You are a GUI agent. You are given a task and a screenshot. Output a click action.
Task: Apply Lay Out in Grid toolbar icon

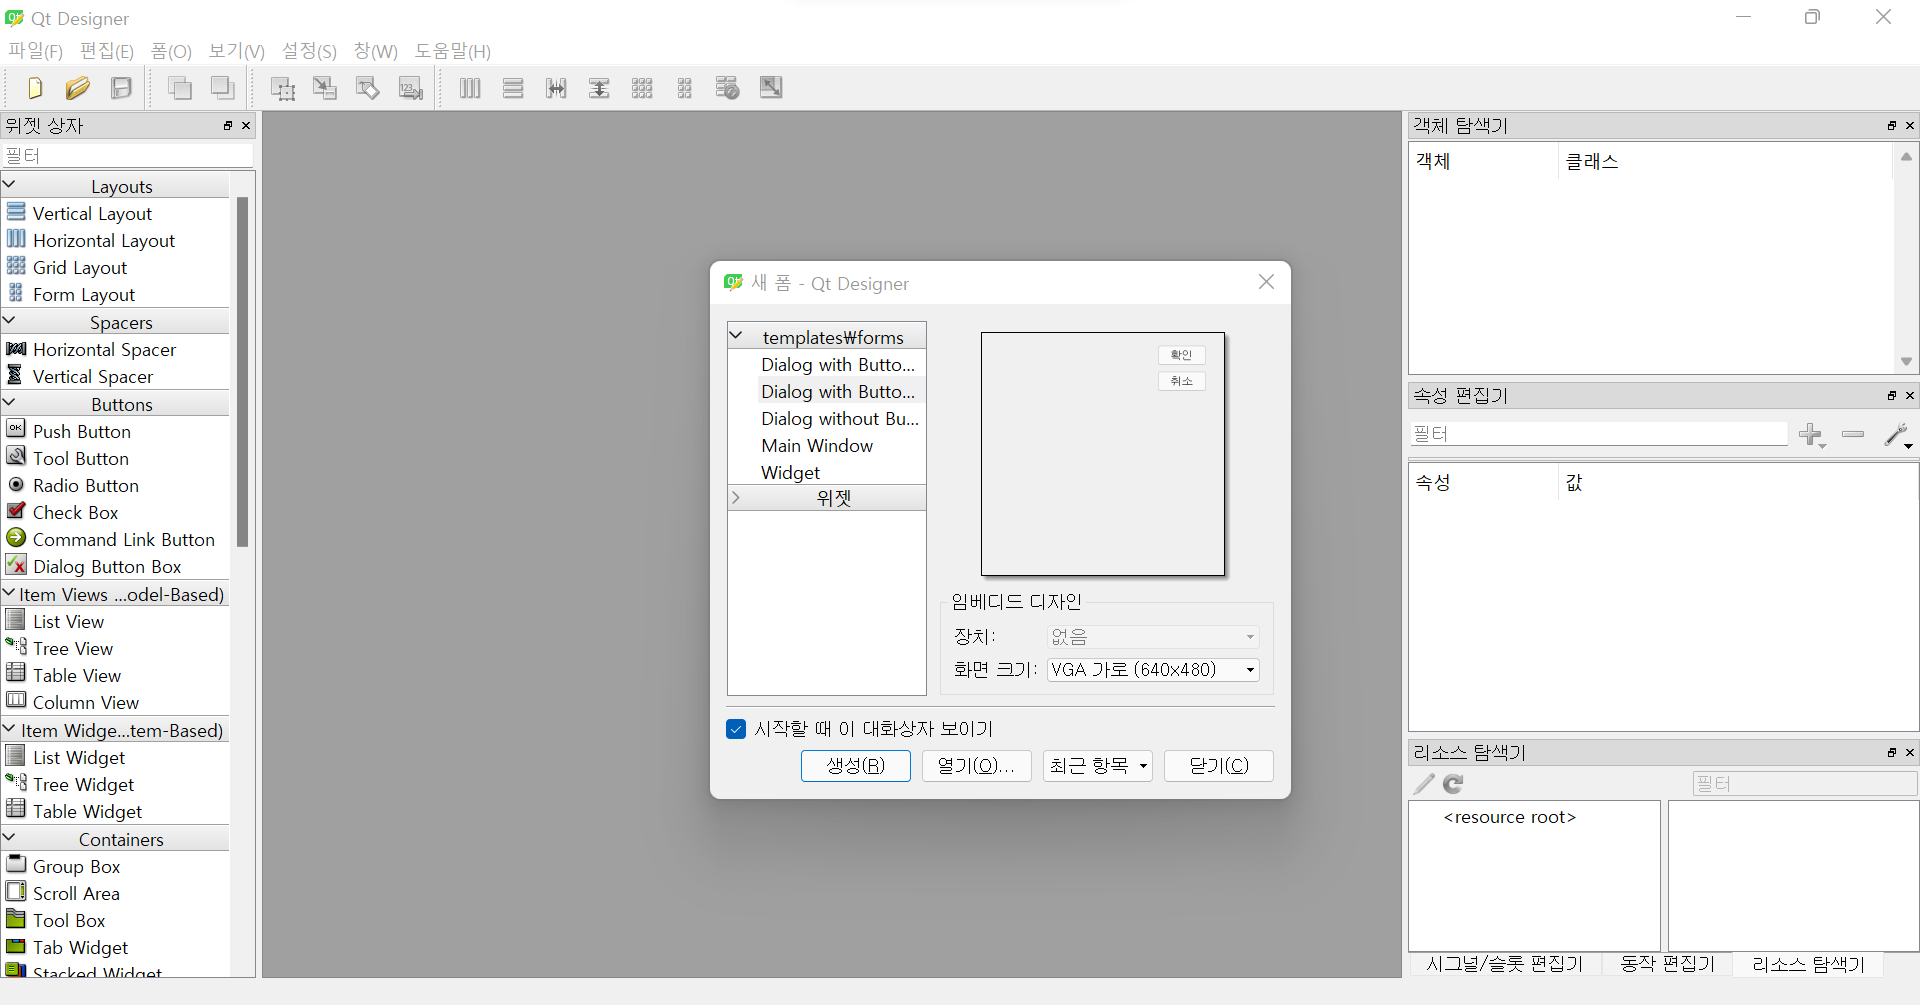point(642,88)
